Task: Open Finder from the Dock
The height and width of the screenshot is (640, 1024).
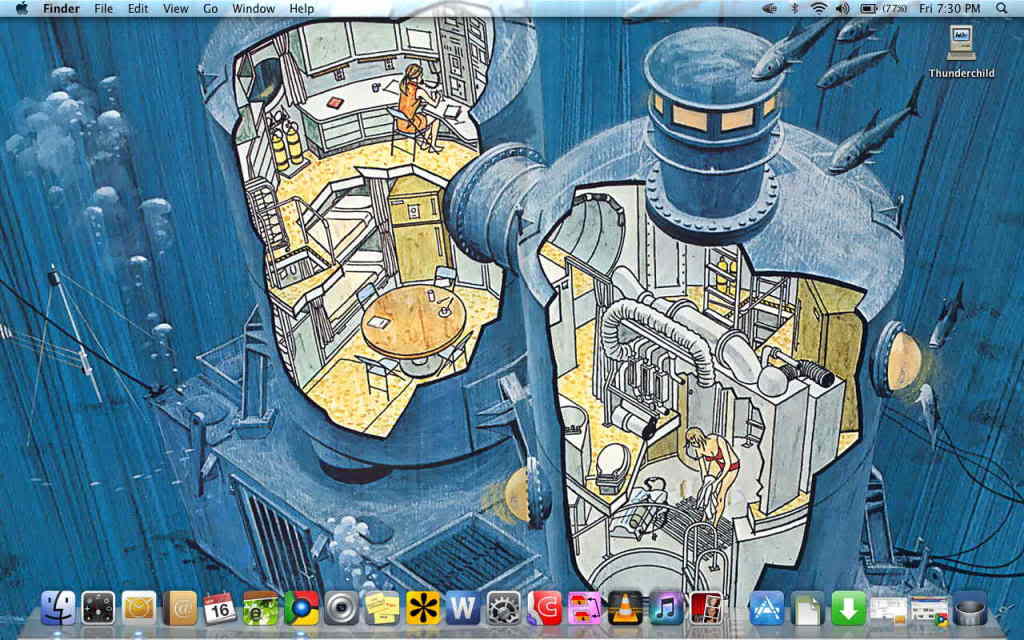Action: point(58,608)
